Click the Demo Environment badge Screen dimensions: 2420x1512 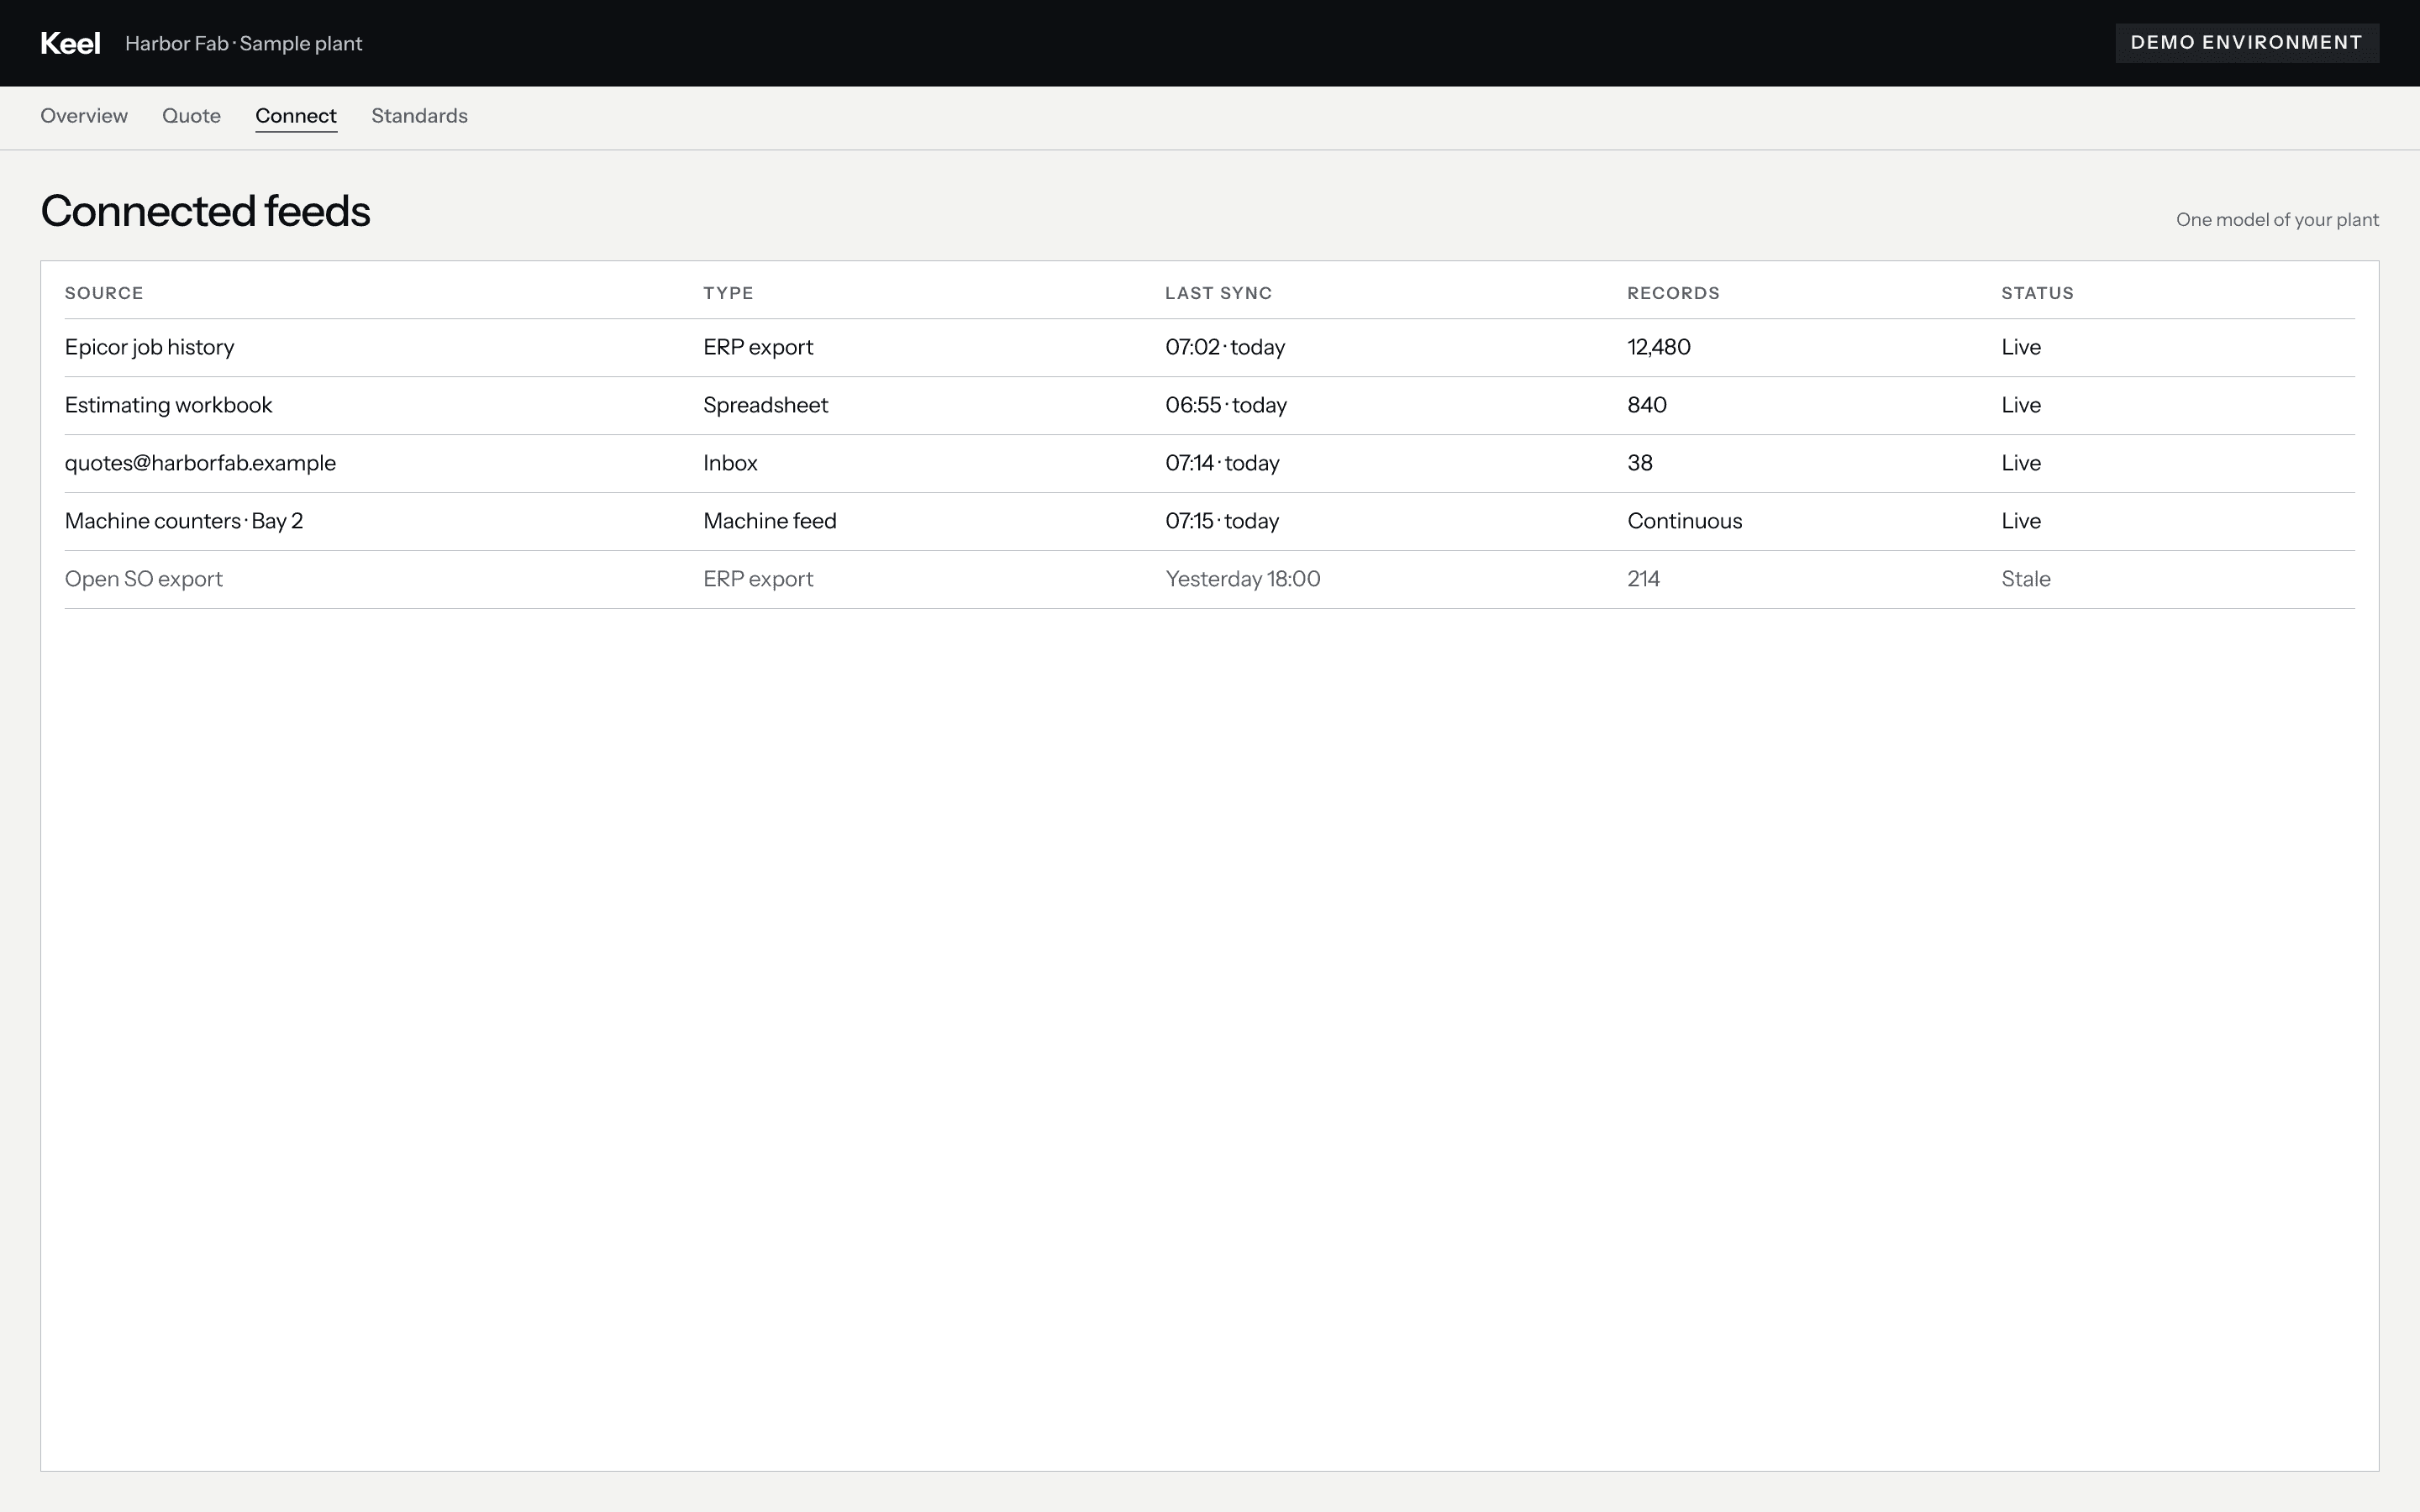pos(2246,43)
